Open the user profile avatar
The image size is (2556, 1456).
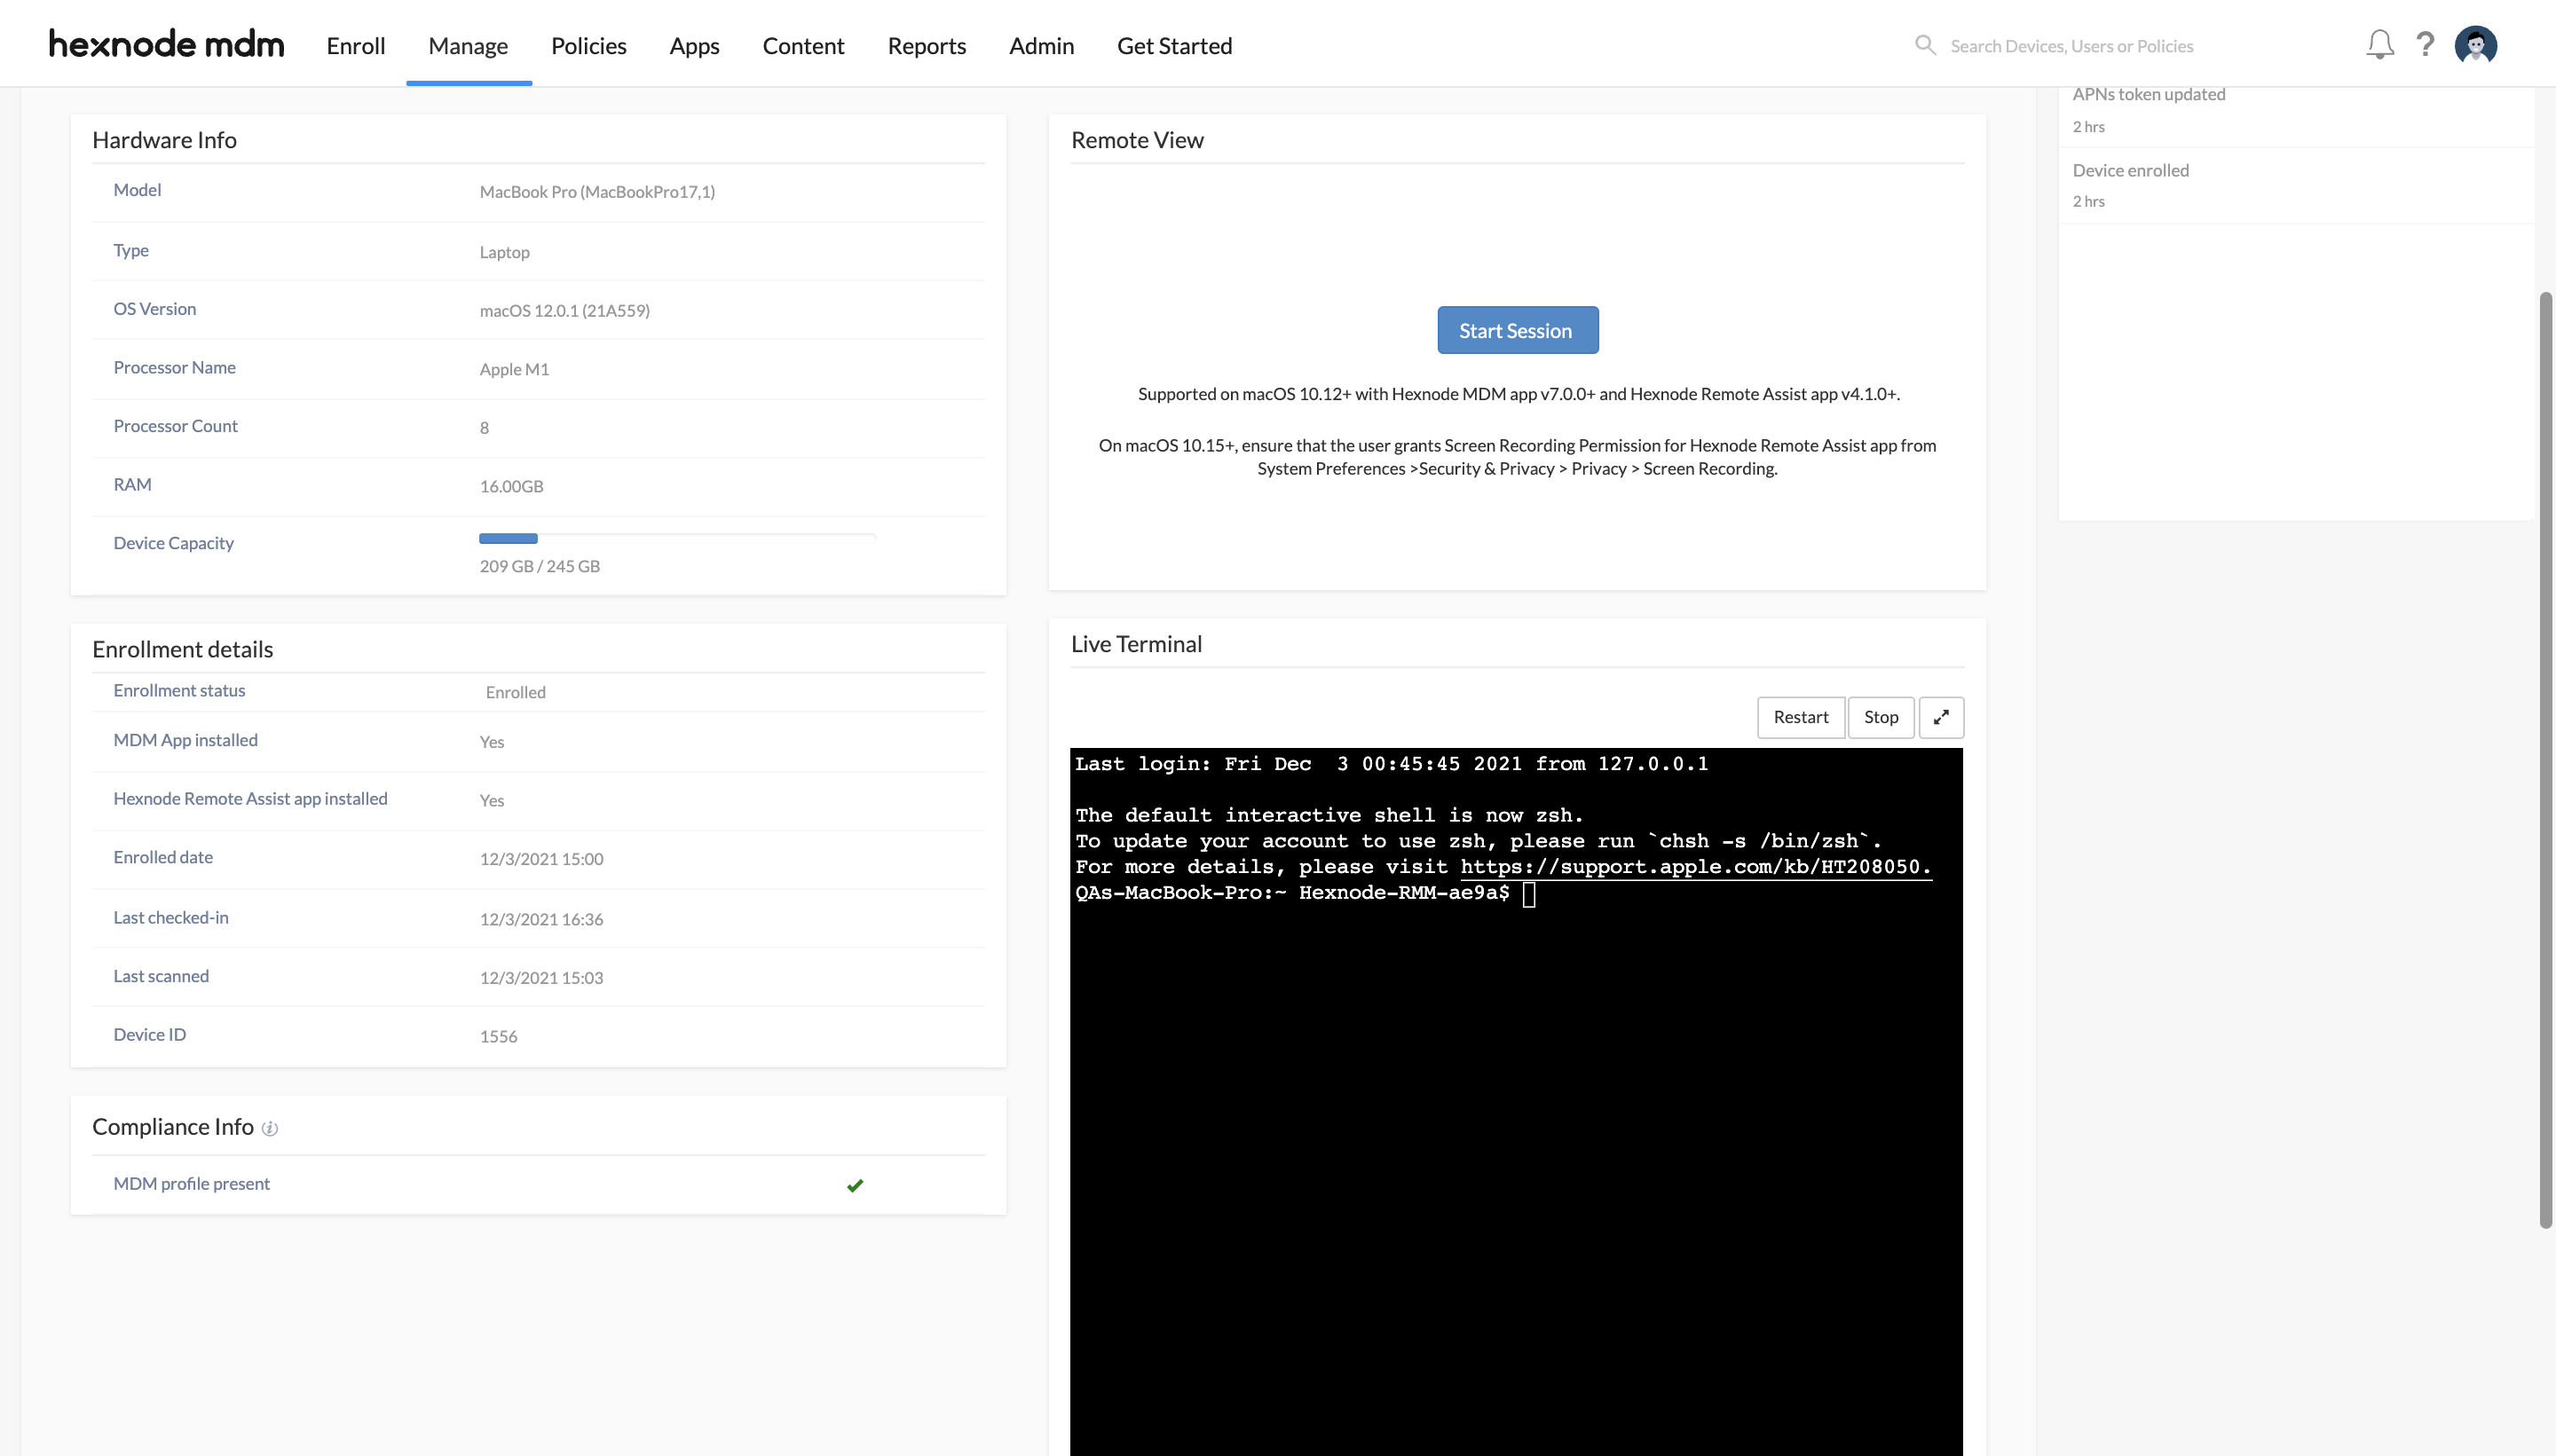[2476, 45]
